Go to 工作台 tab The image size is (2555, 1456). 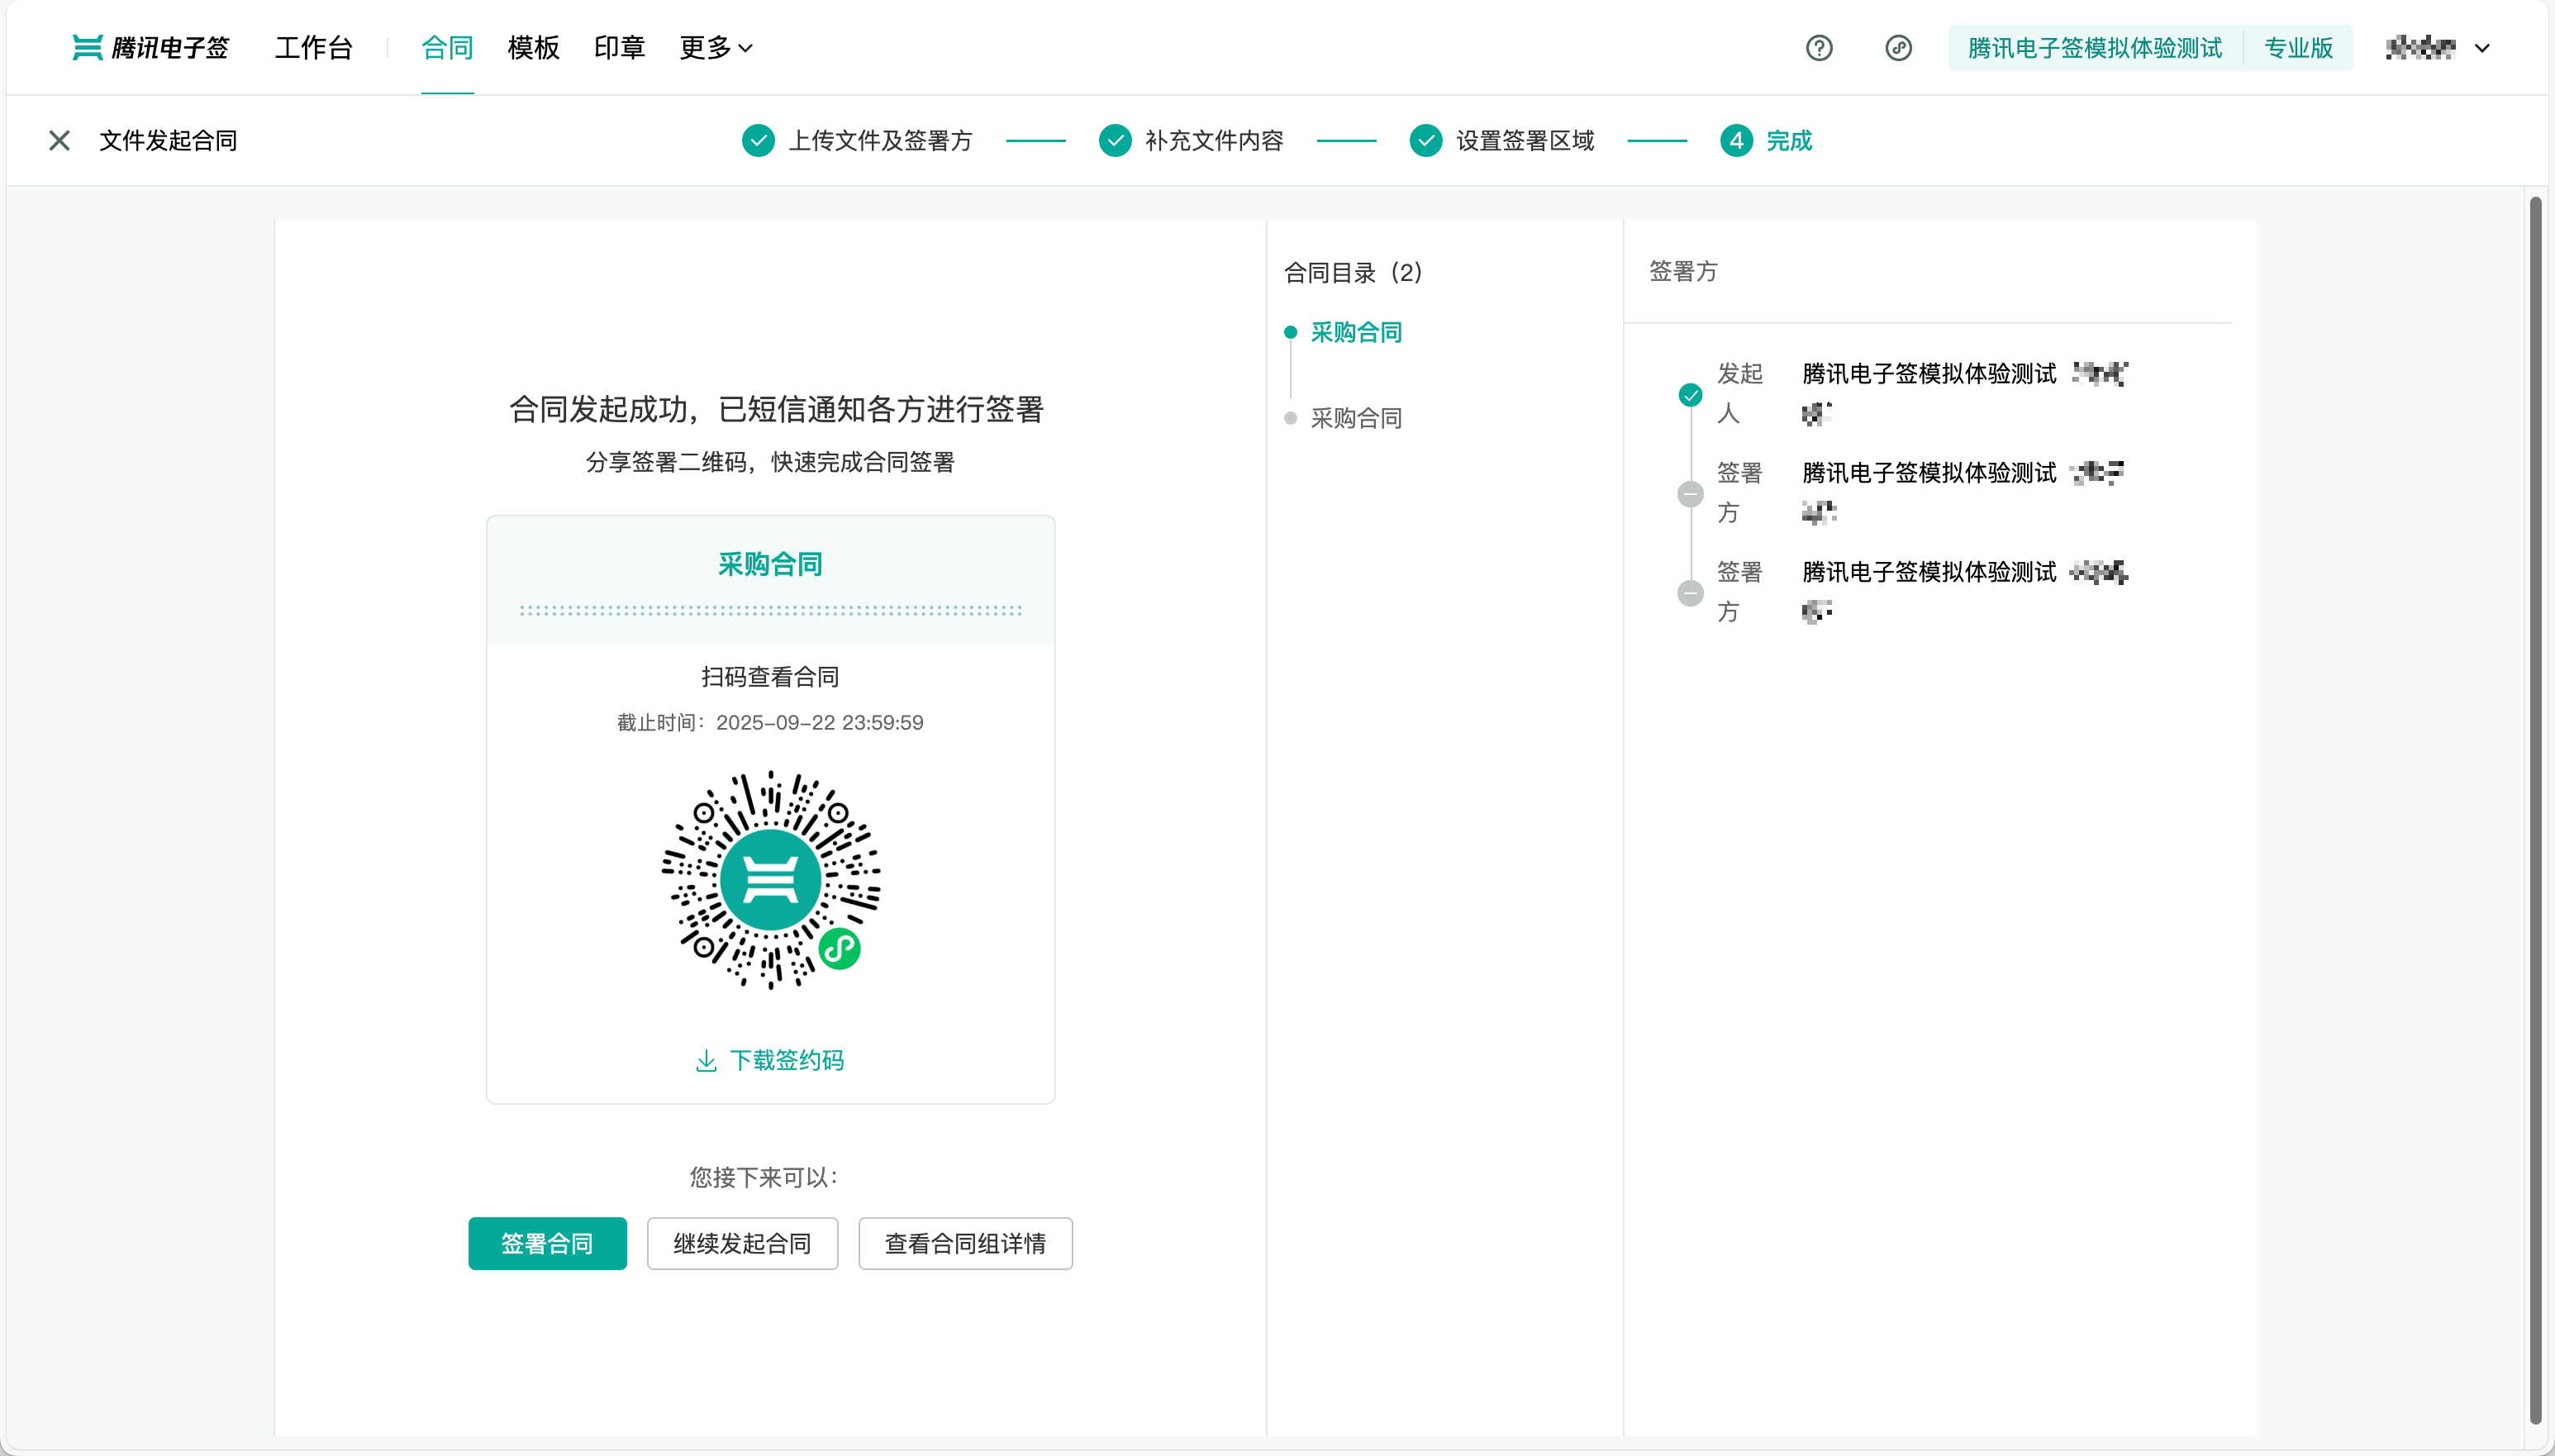click(314, 48)
